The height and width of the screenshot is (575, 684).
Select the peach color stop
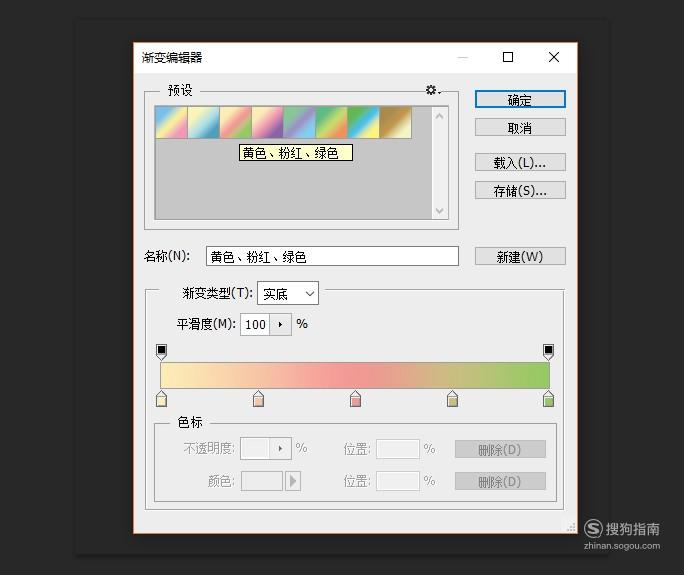258,399
